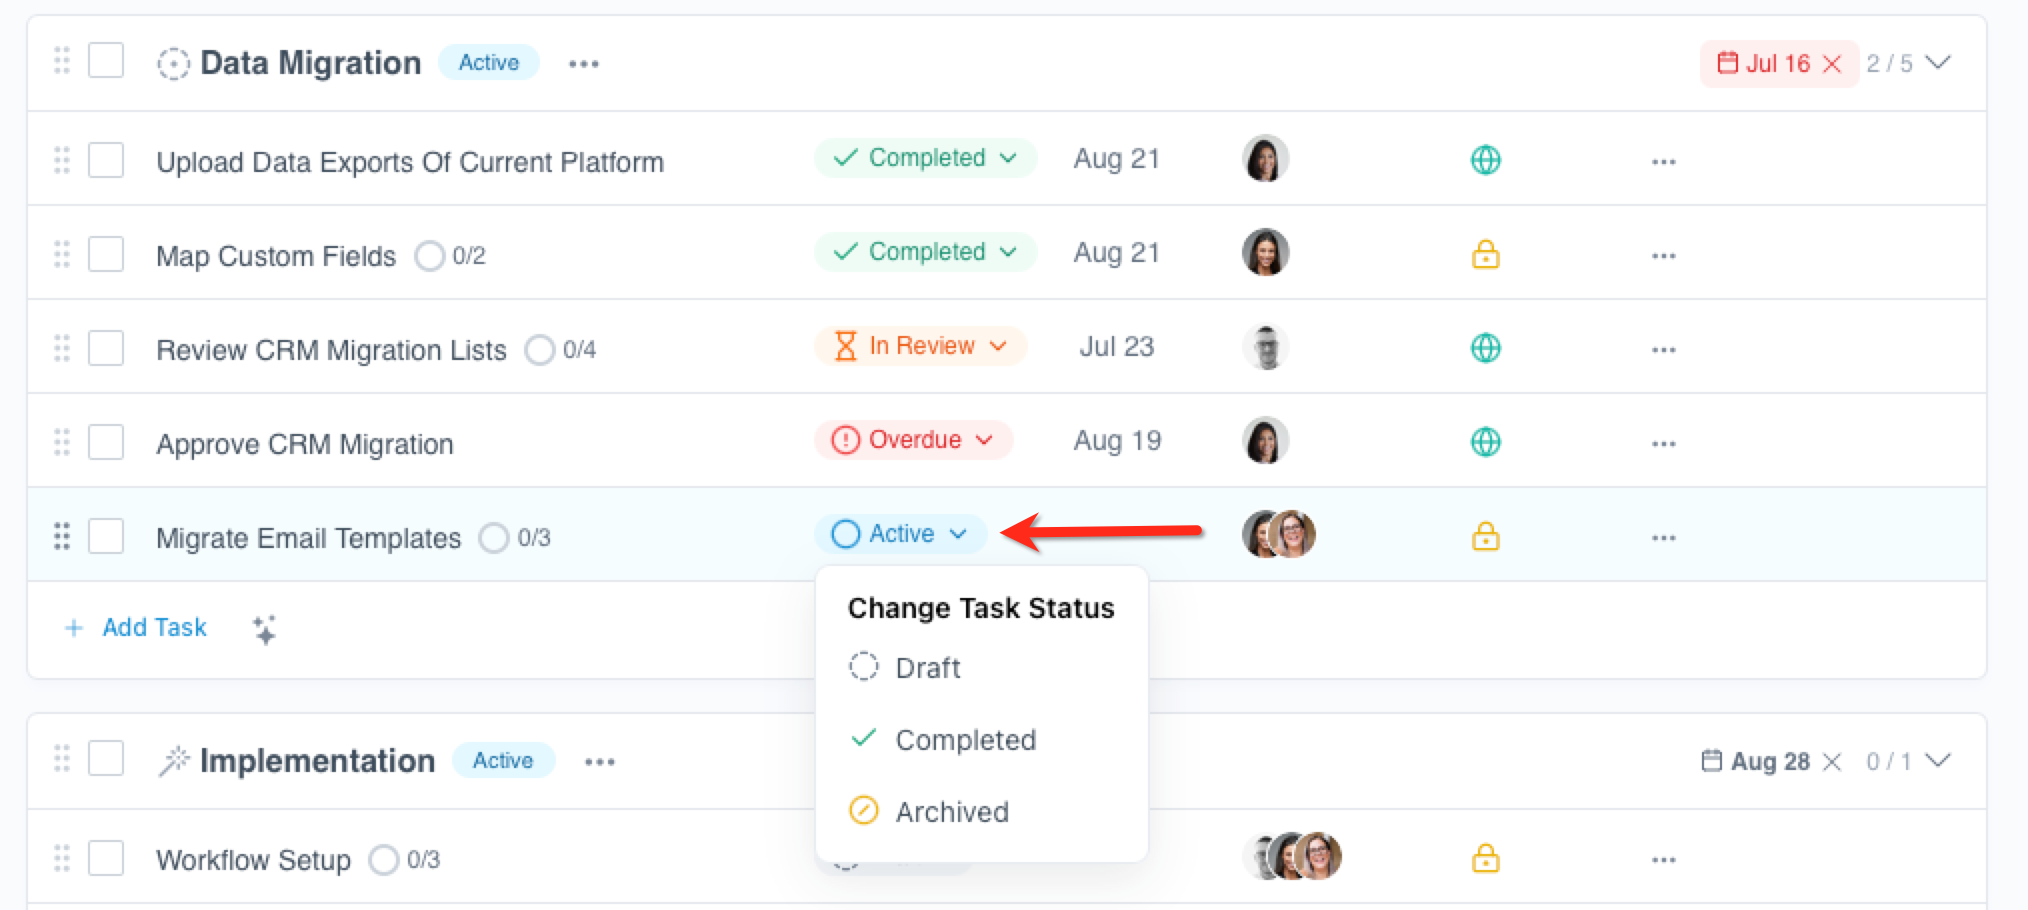Select the Data Migration section checkbox
The height and width of the screenshot is (910, 2028).
[x=106, y=60]
